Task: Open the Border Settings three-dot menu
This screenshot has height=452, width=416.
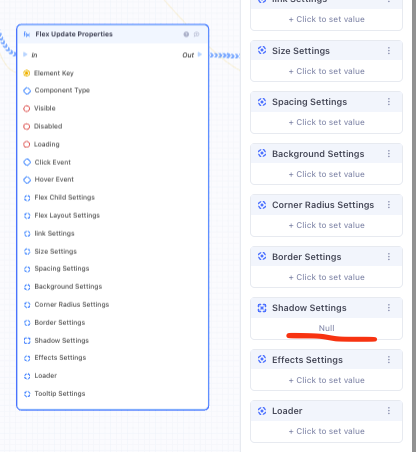Action: click(x=389, y=257)
